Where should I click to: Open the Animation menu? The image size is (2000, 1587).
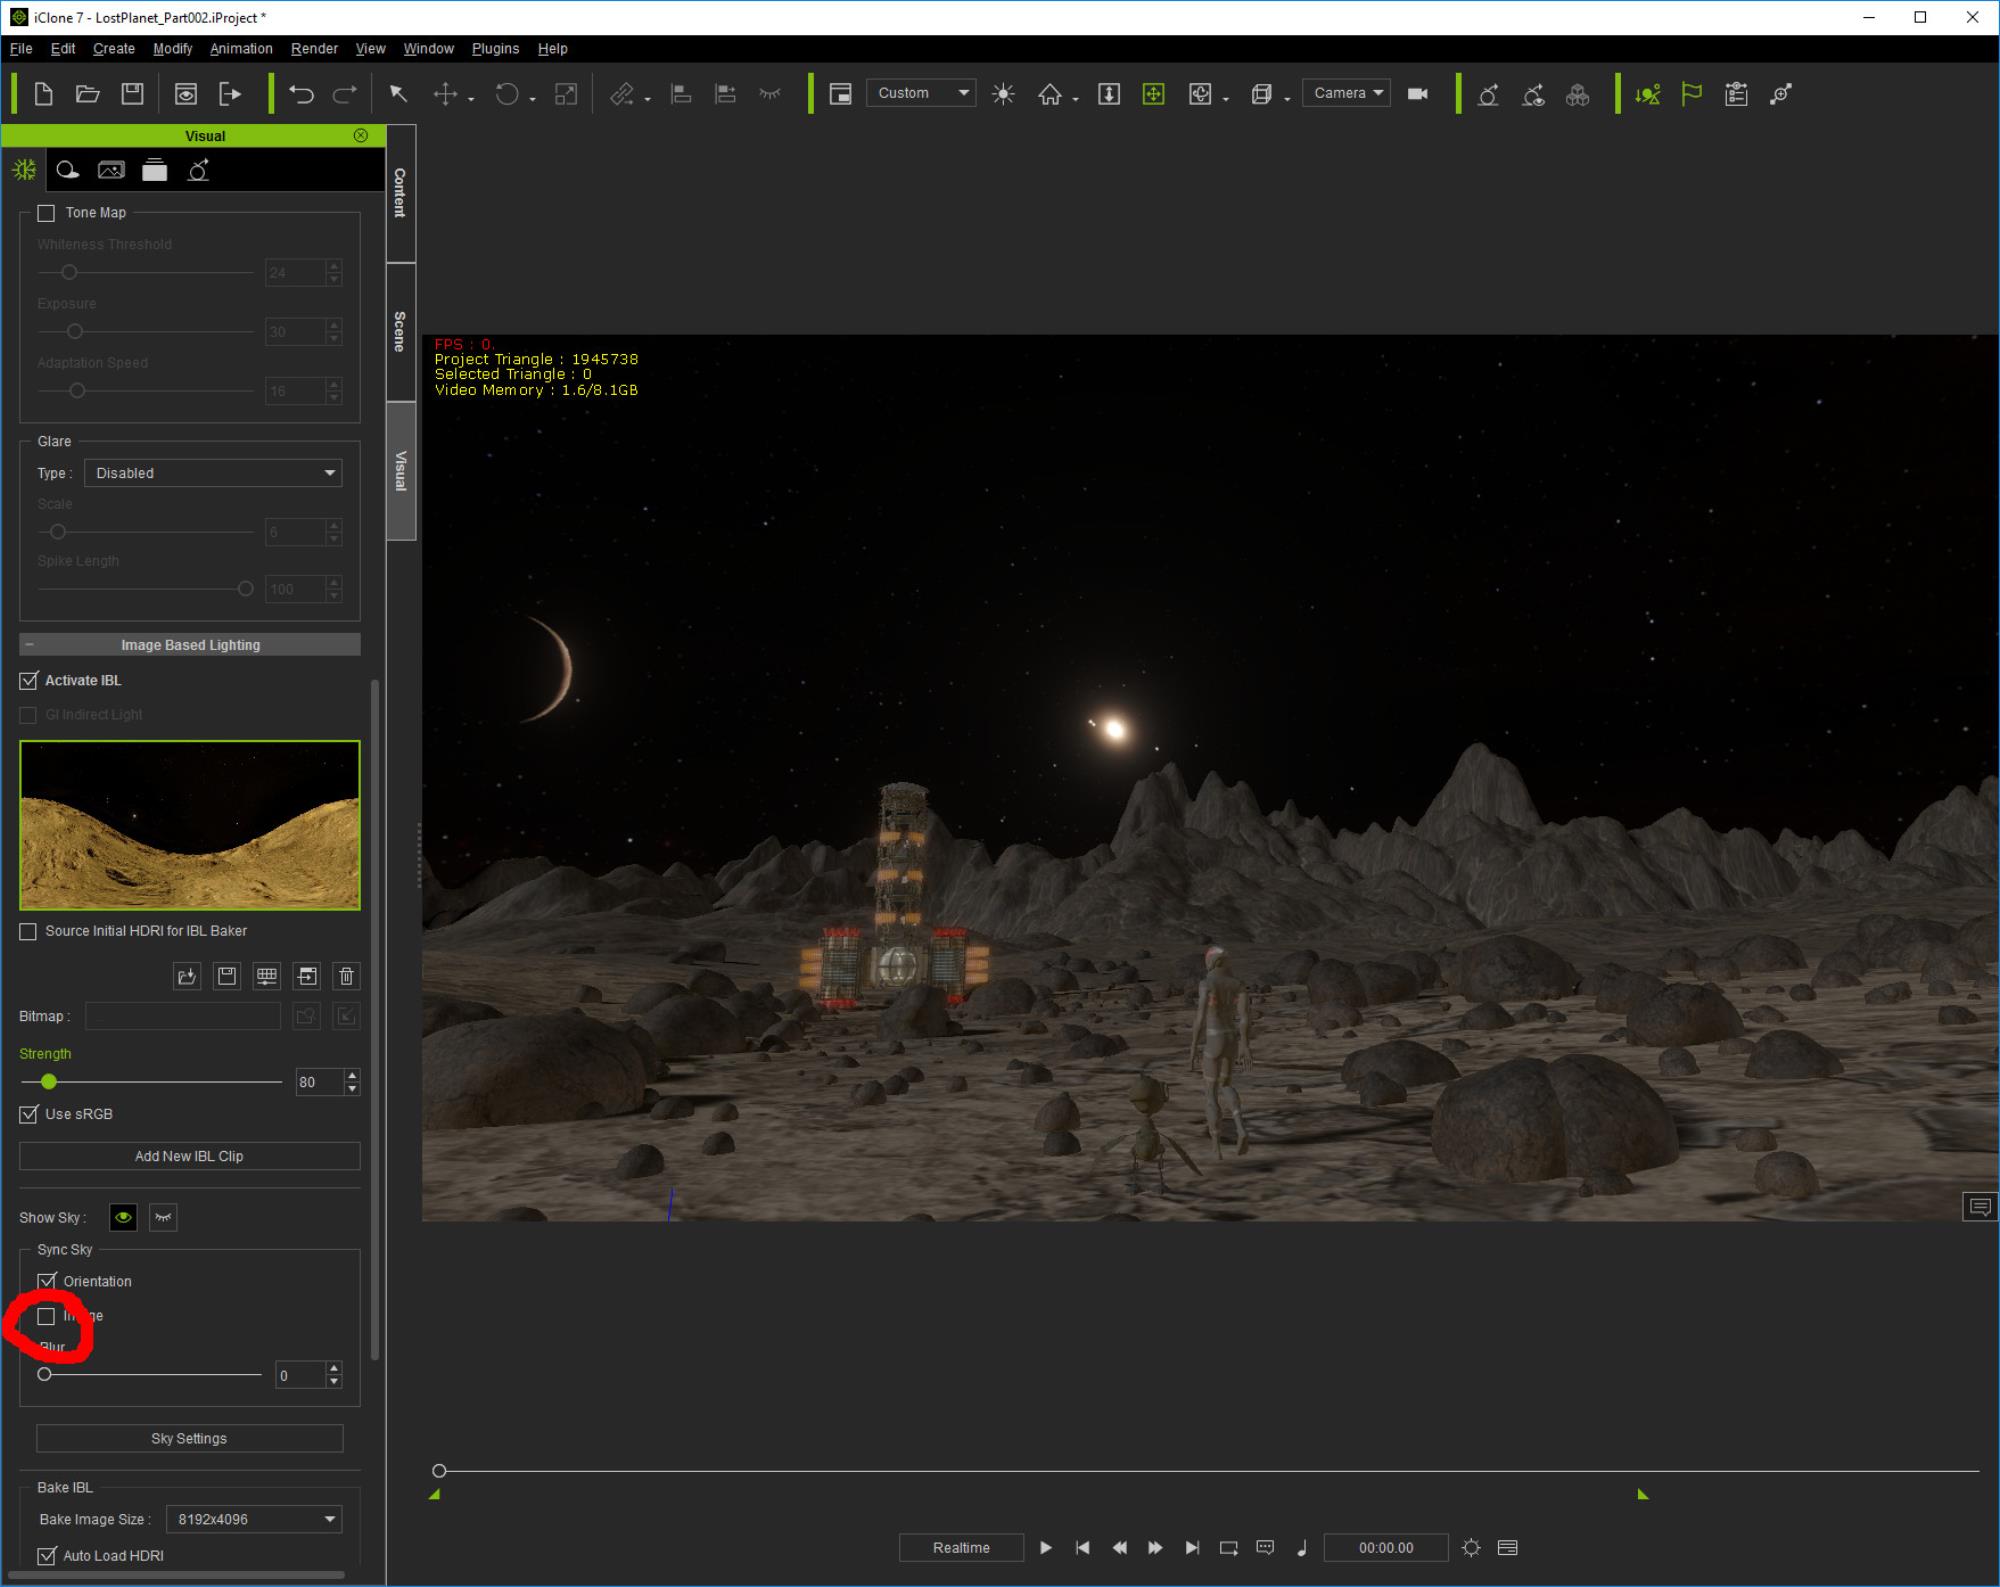click(241, 48)
